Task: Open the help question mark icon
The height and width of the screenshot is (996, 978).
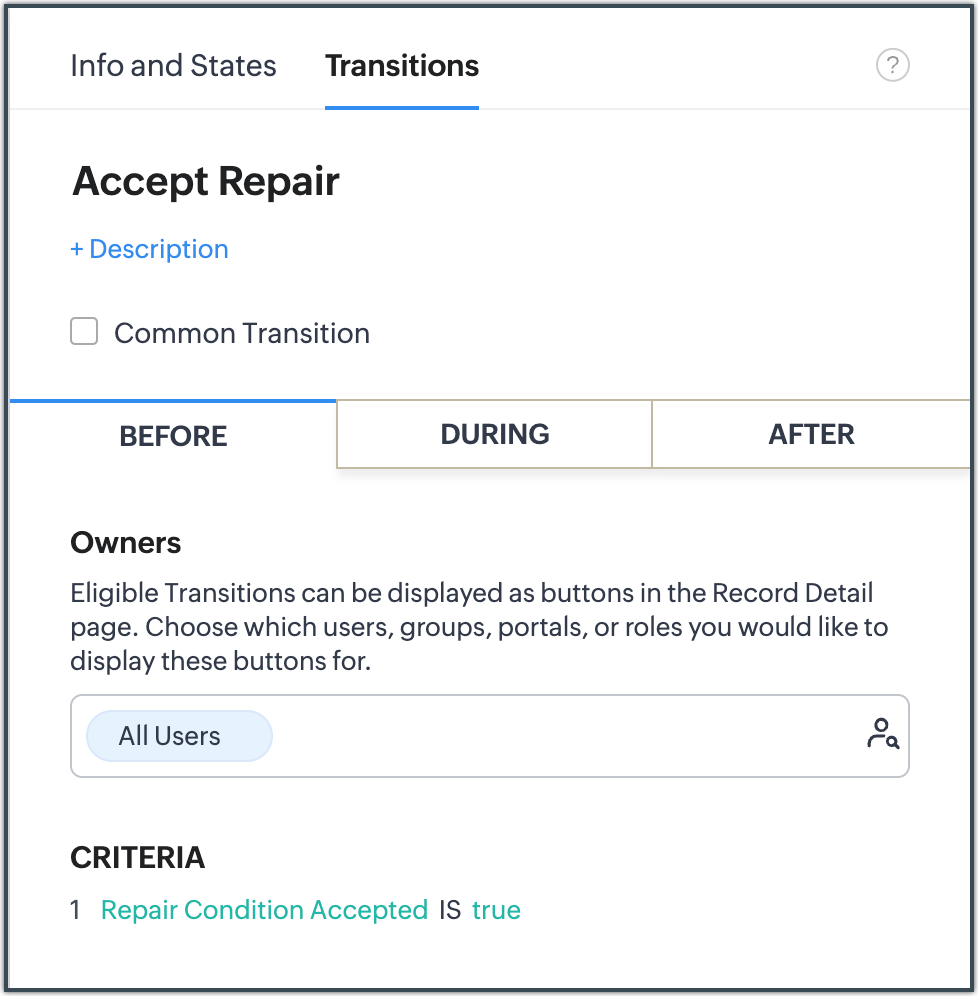Action: [892, 66]
